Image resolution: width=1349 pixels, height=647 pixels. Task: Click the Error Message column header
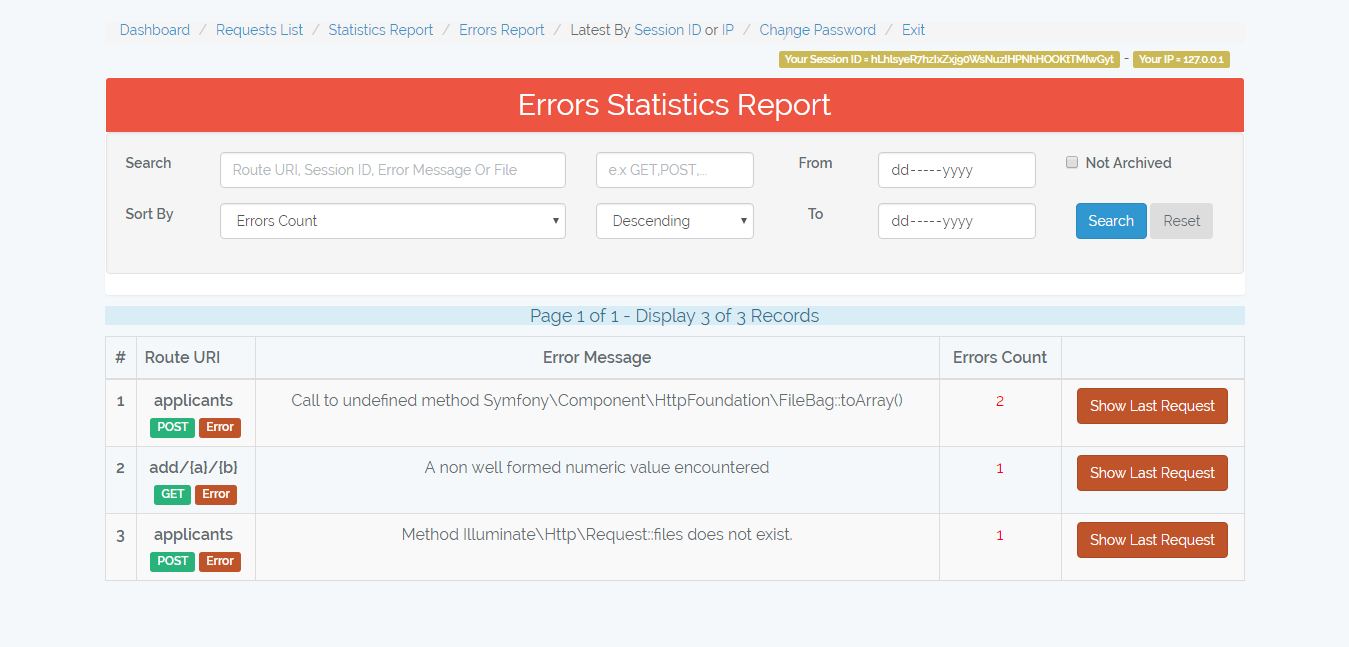[597, 357]
